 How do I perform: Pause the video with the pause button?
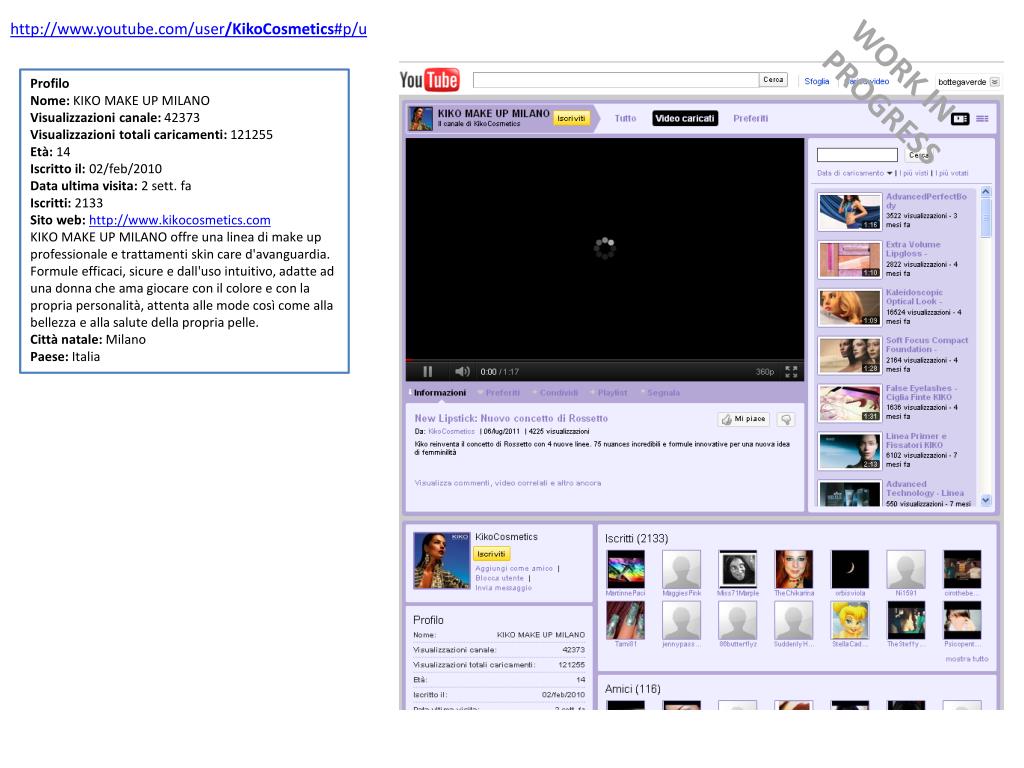[428, 372]
